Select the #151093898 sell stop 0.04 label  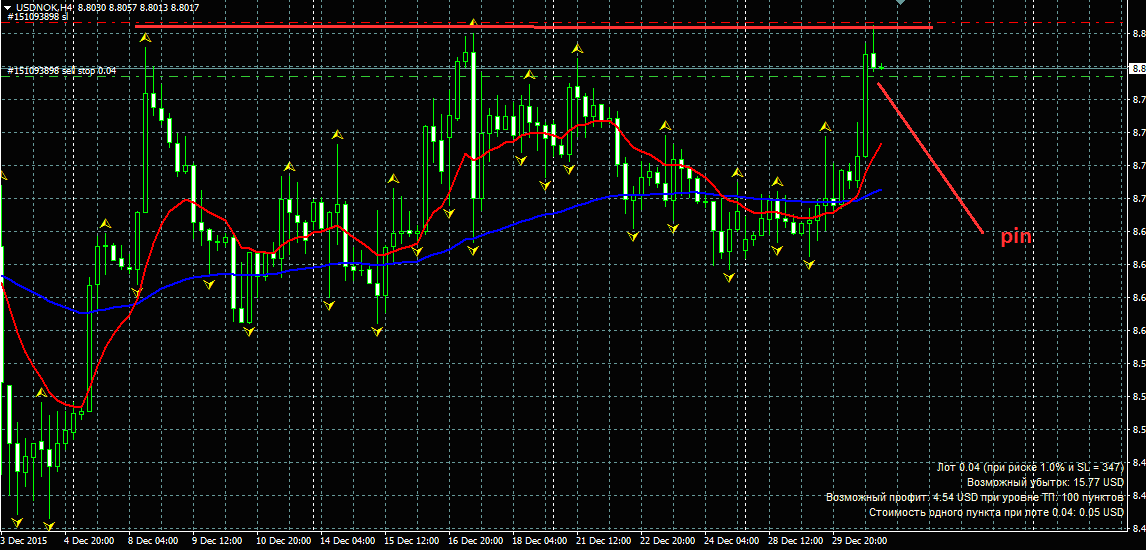click(x=62, y=71)
